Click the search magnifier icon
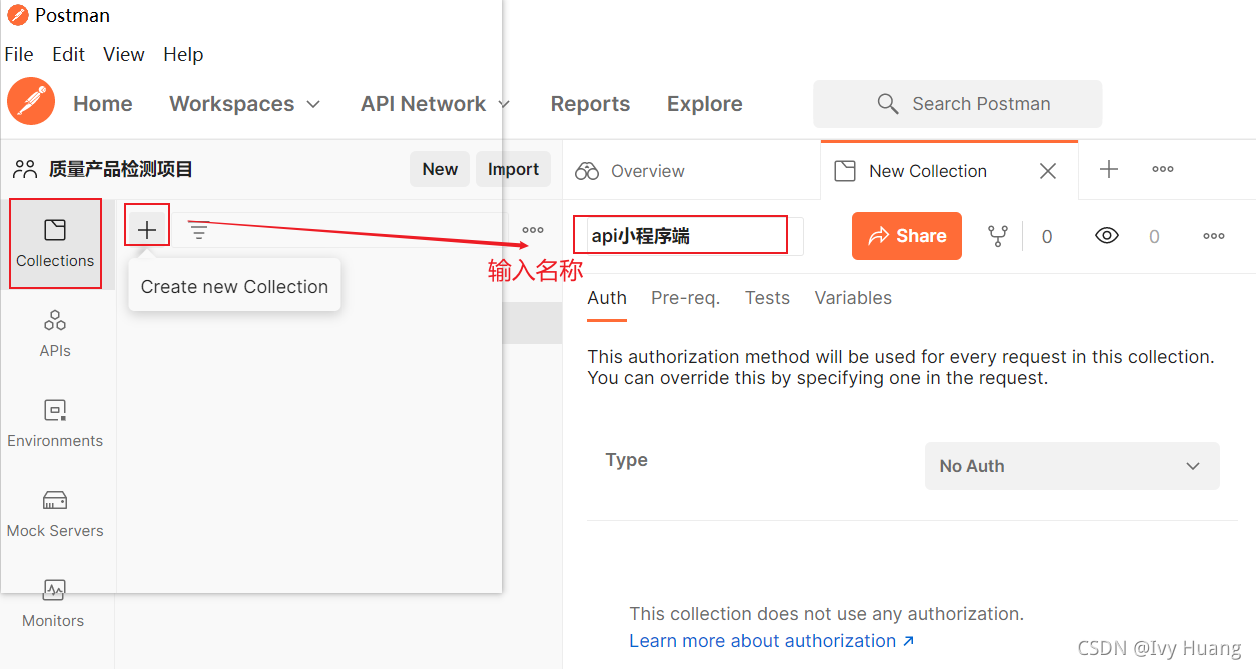The height and width of the screenshot is (669, 1256). pos(887,104)
